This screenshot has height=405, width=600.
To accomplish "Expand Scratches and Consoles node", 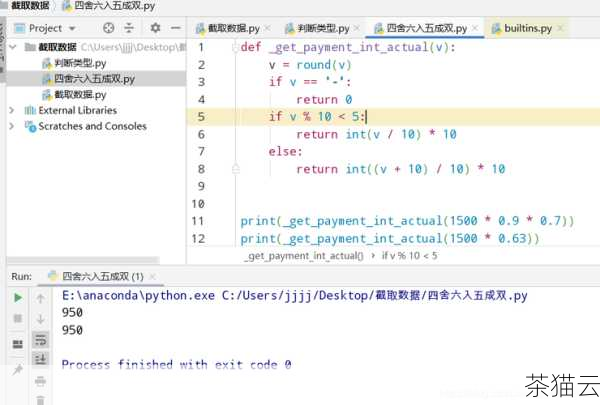I will [12, 126].
